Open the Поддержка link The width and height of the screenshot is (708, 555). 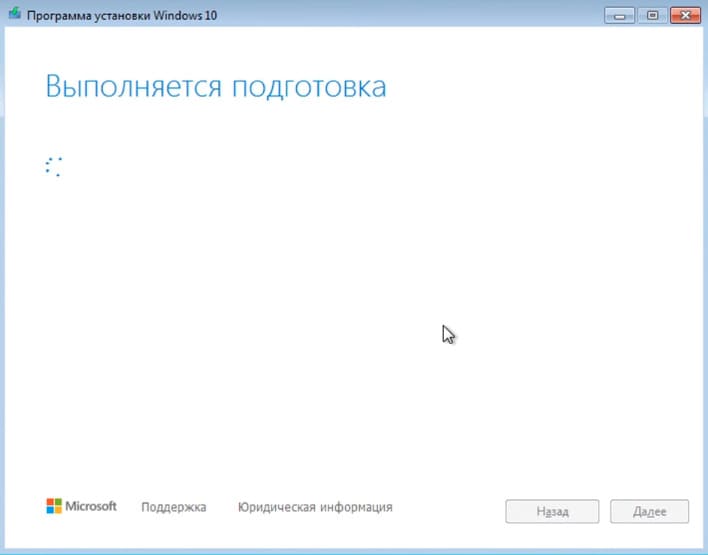point(174,507)
